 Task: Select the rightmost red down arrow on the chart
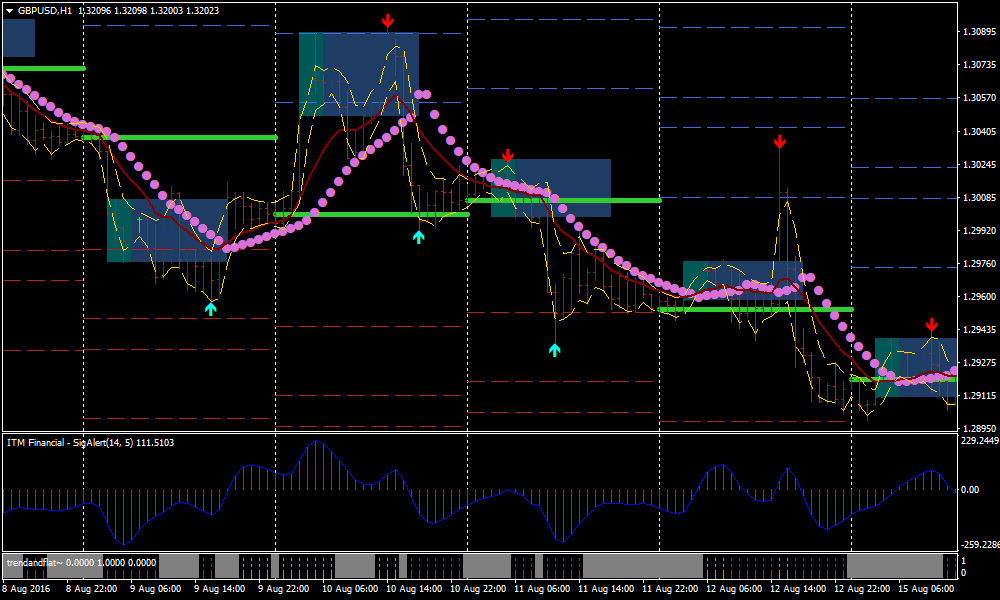point(931,325)
